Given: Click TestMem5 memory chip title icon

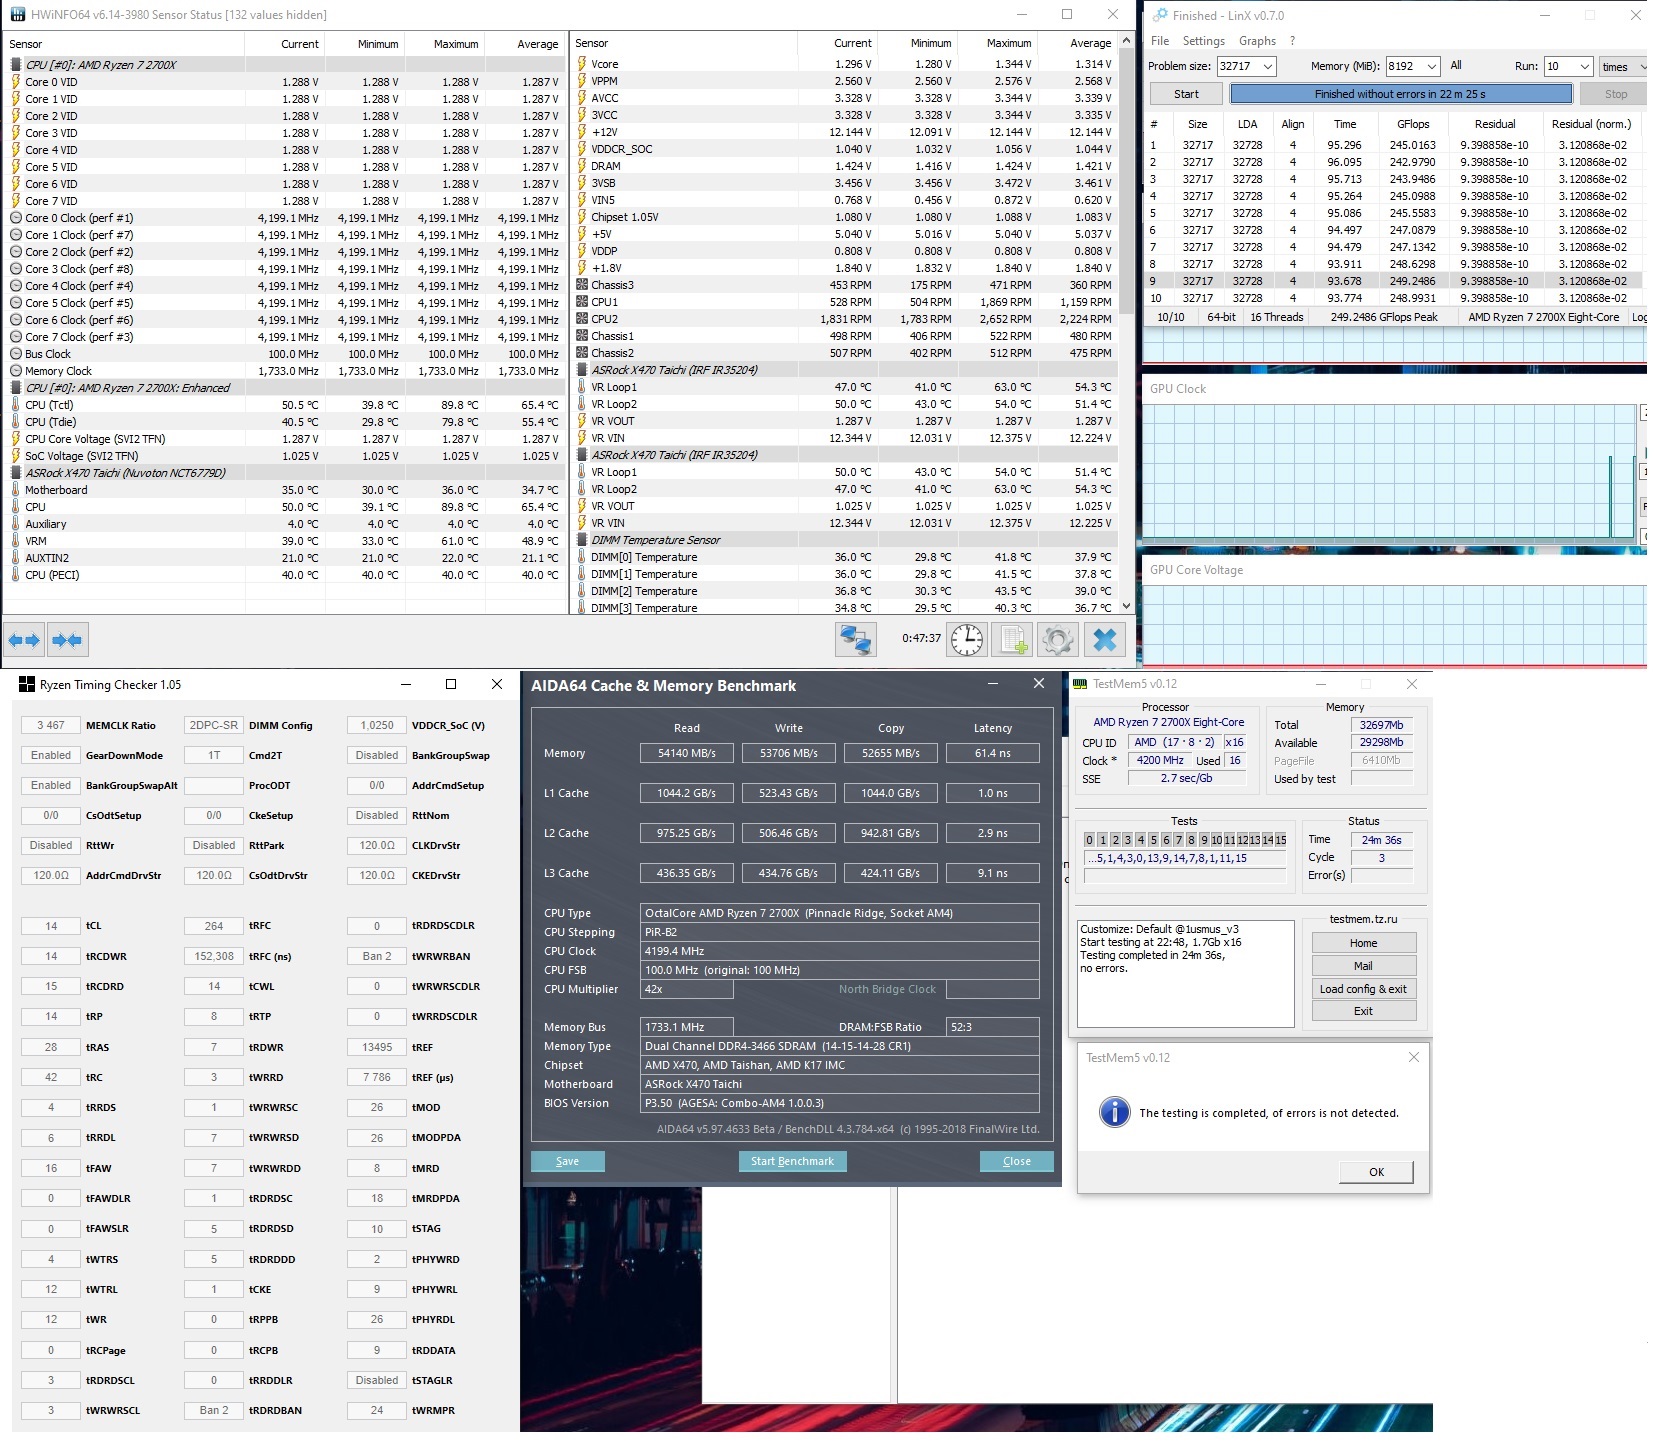Looking at the screenshot, I should pyautogui.click(x=1080, y=684).
